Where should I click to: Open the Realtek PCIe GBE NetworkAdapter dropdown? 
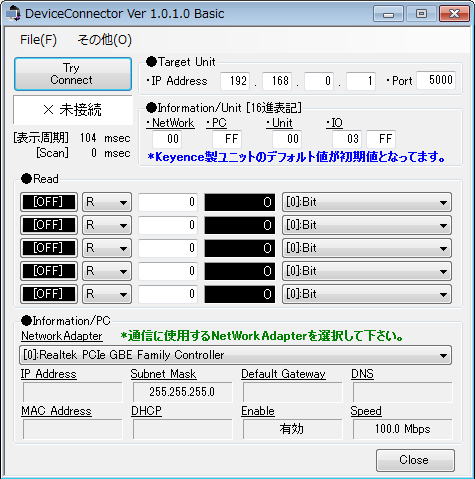pyautogui.click(x=236, y=355)
